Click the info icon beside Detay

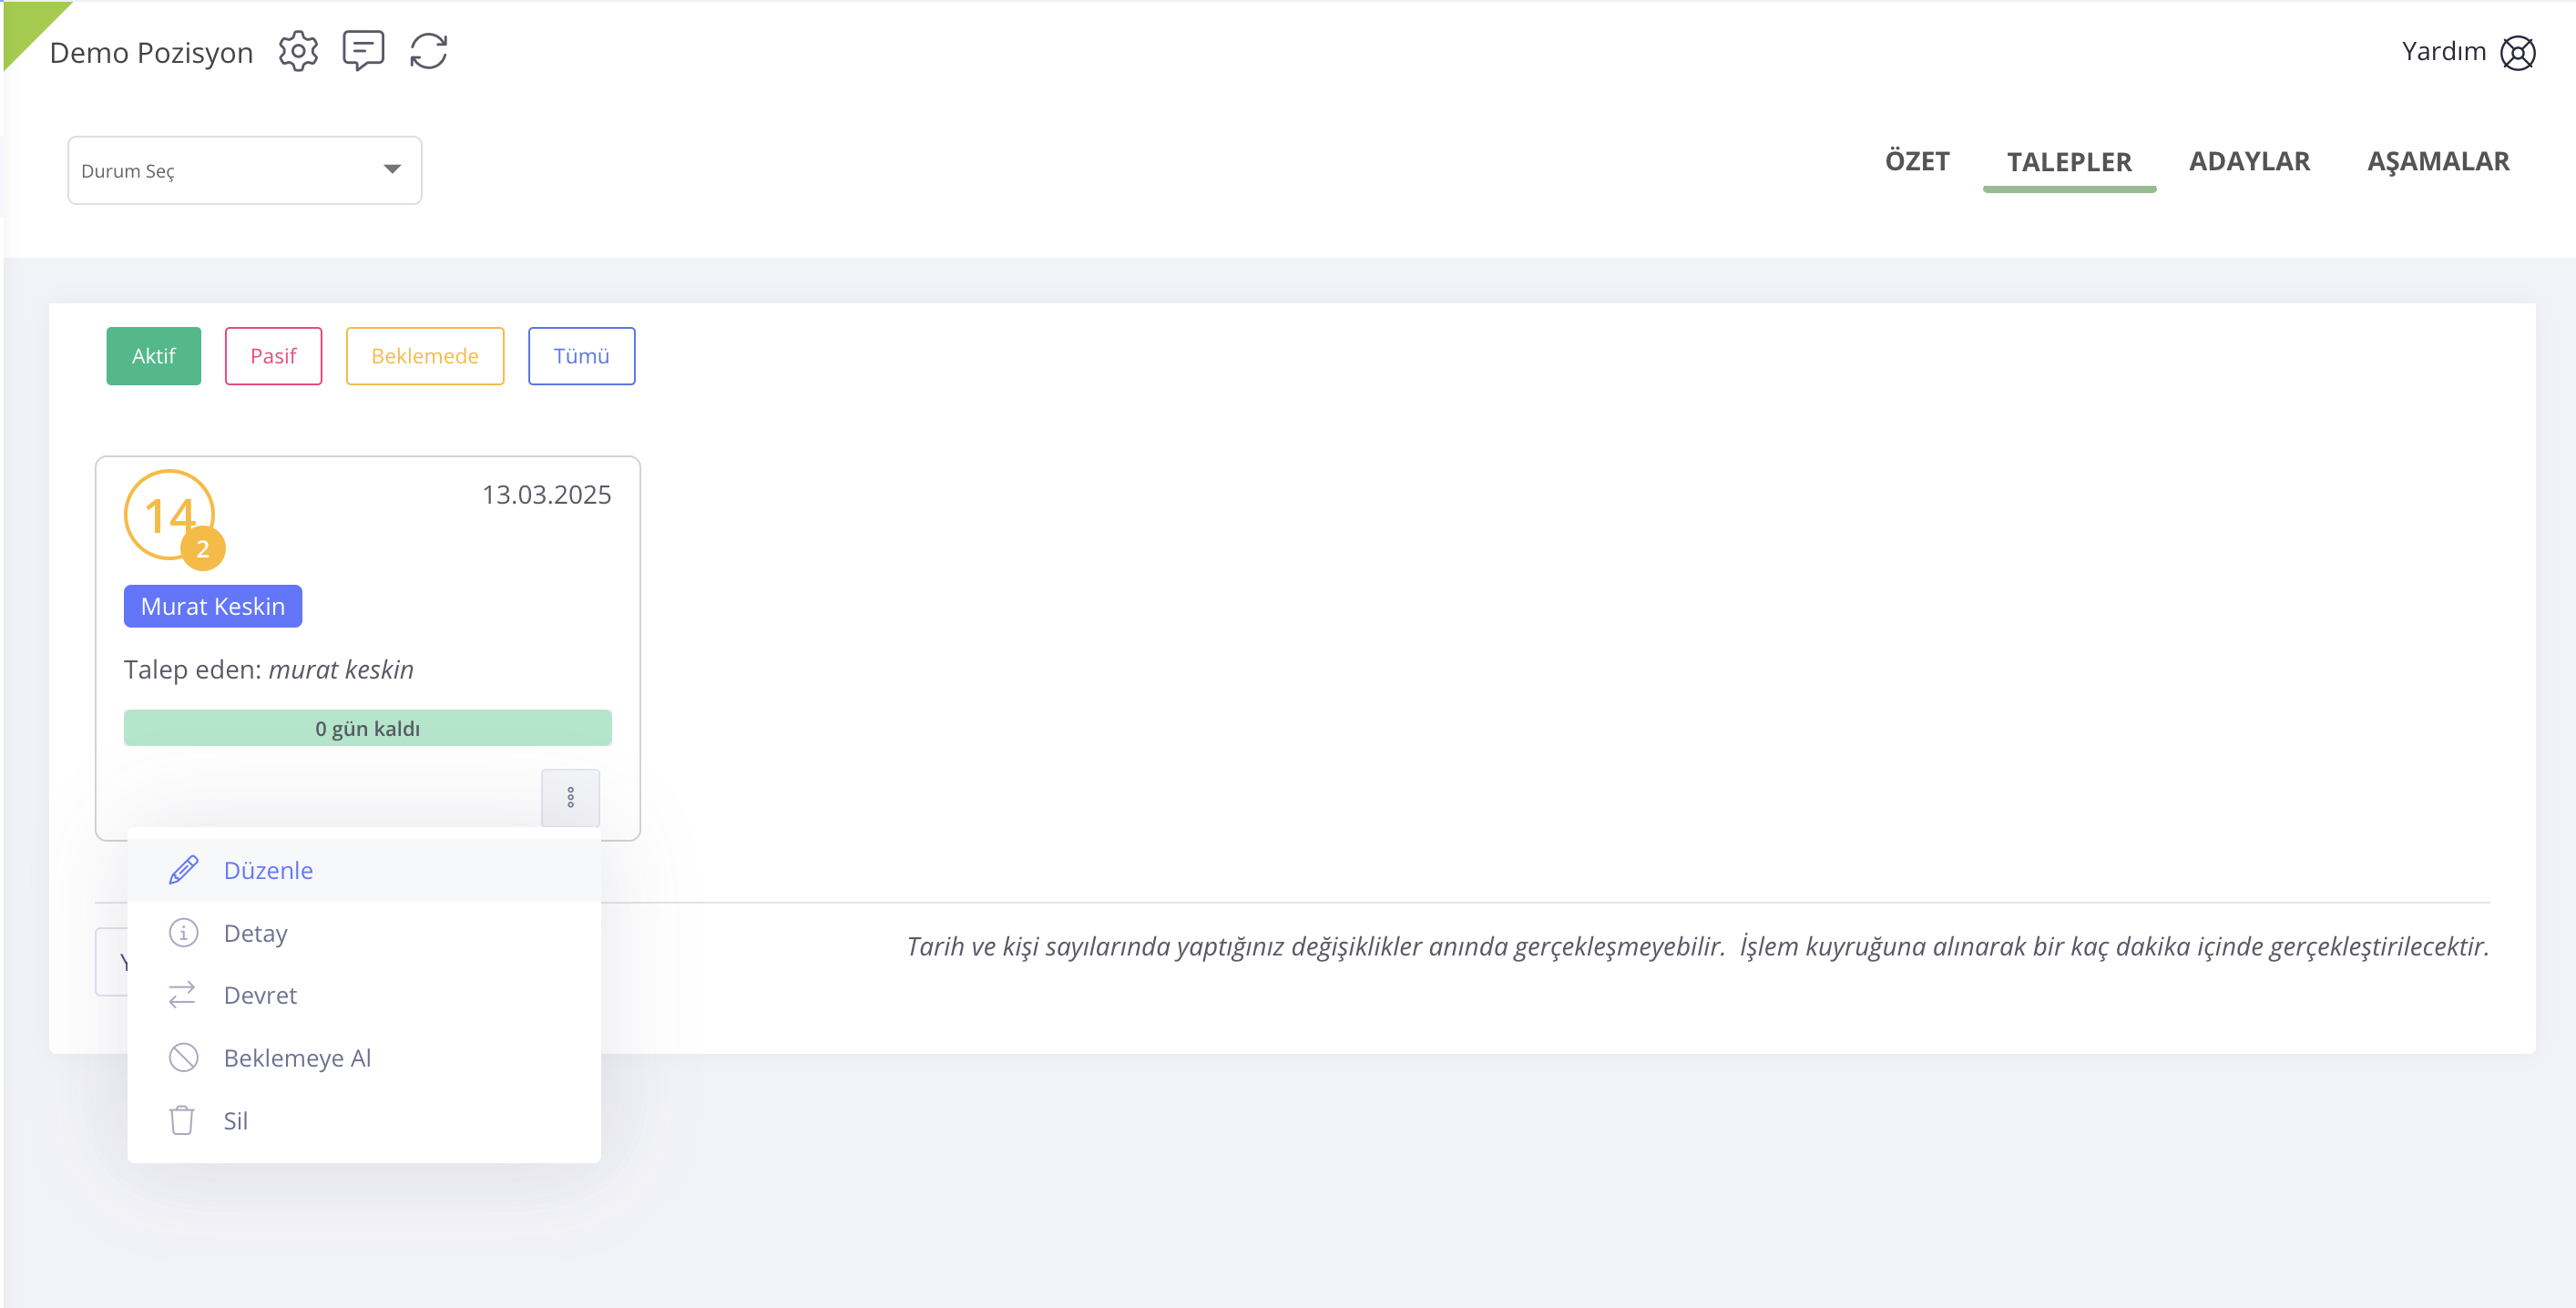tap(183, 933)
